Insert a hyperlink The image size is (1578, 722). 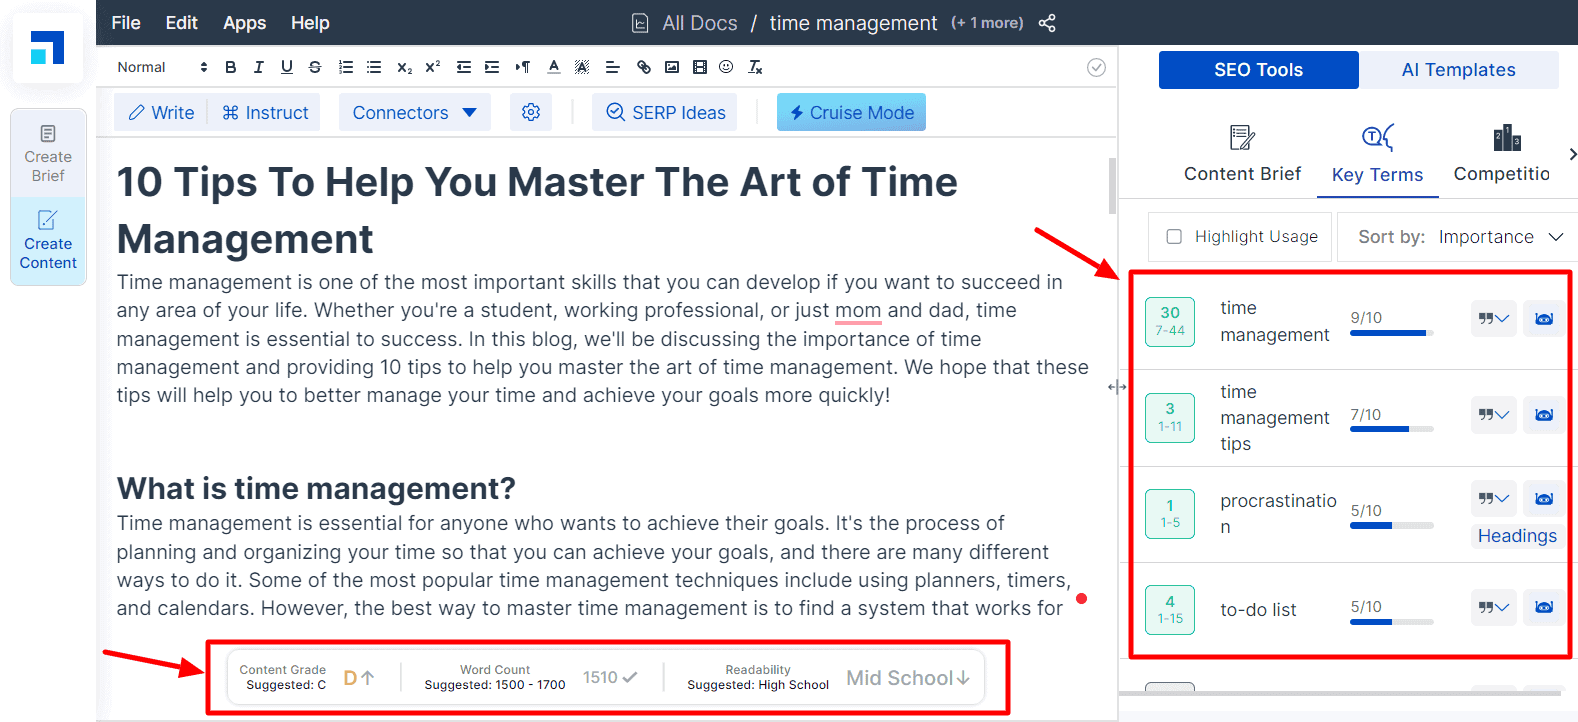tap(644, 67)
